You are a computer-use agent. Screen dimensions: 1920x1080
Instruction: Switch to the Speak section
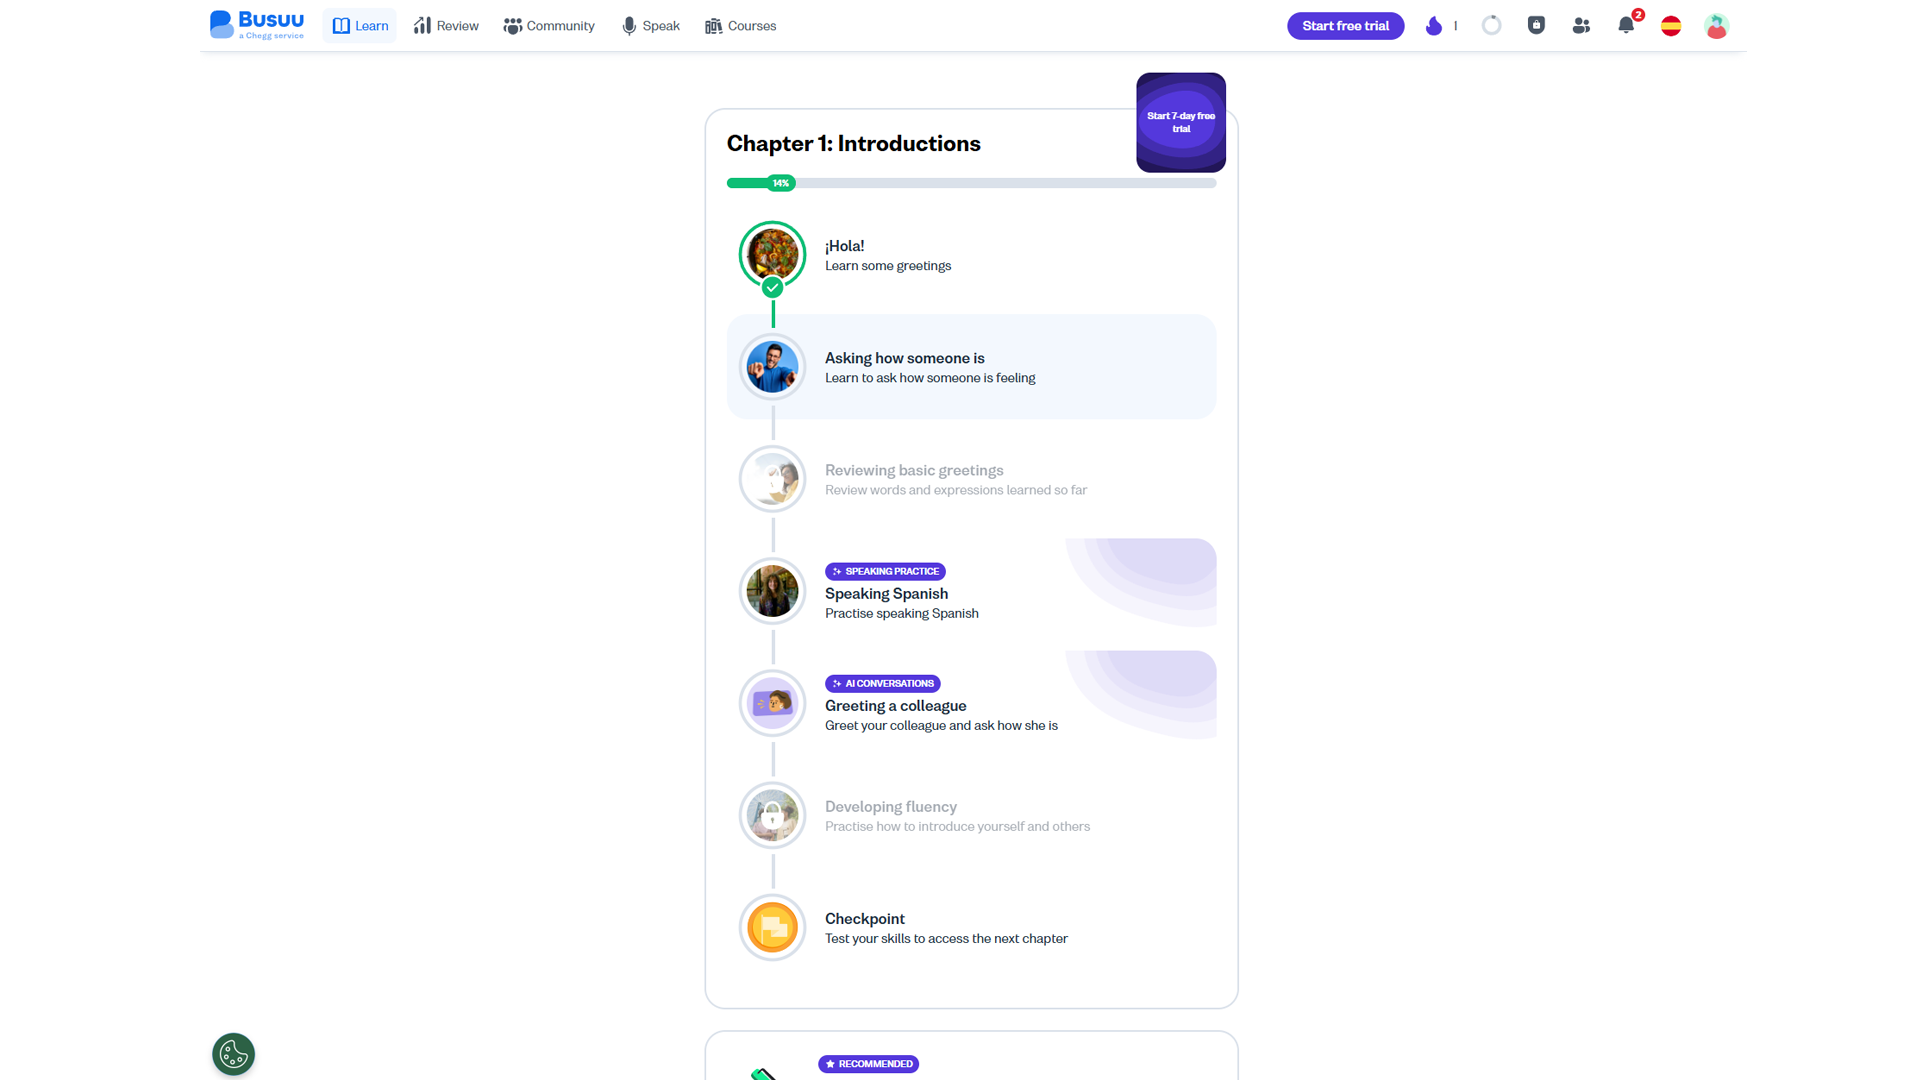coord(651,26)
